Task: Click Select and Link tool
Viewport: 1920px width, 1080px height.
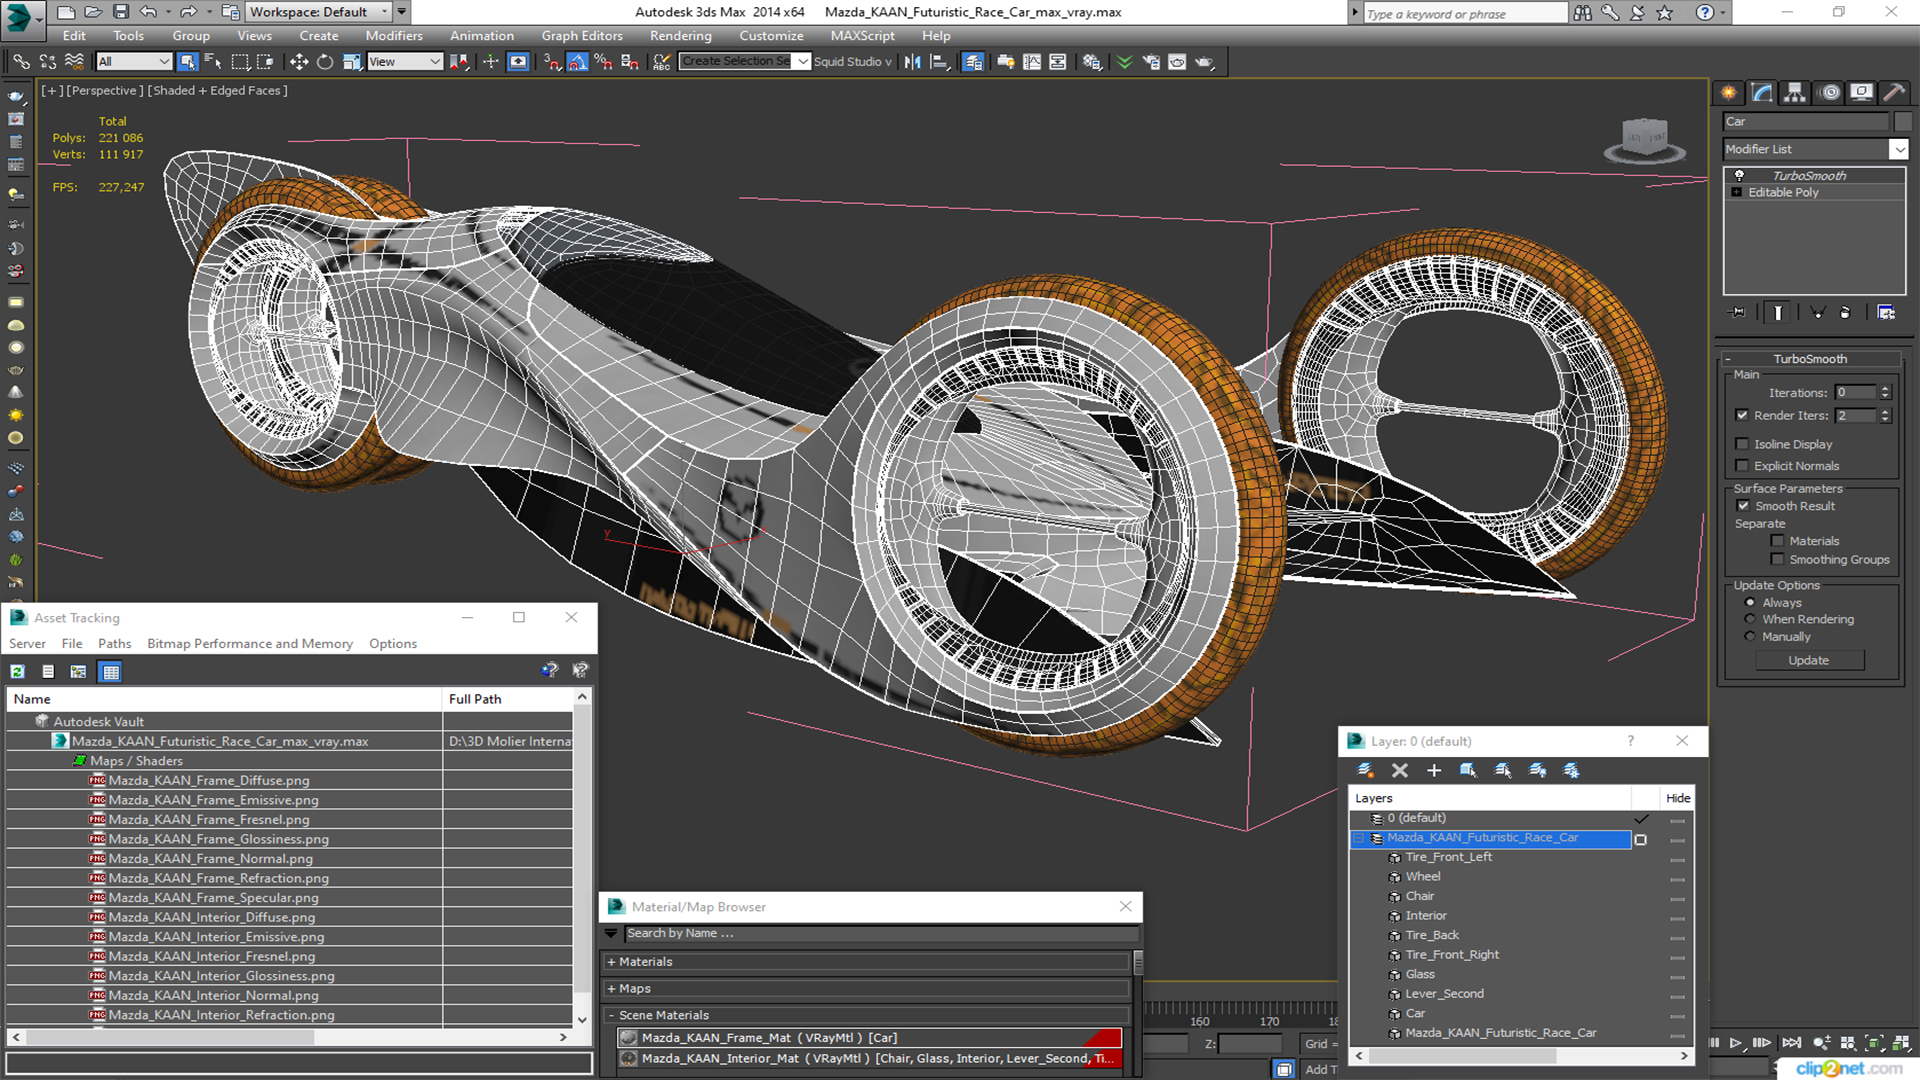Action: pyautogui.click(x=21, y=62)
